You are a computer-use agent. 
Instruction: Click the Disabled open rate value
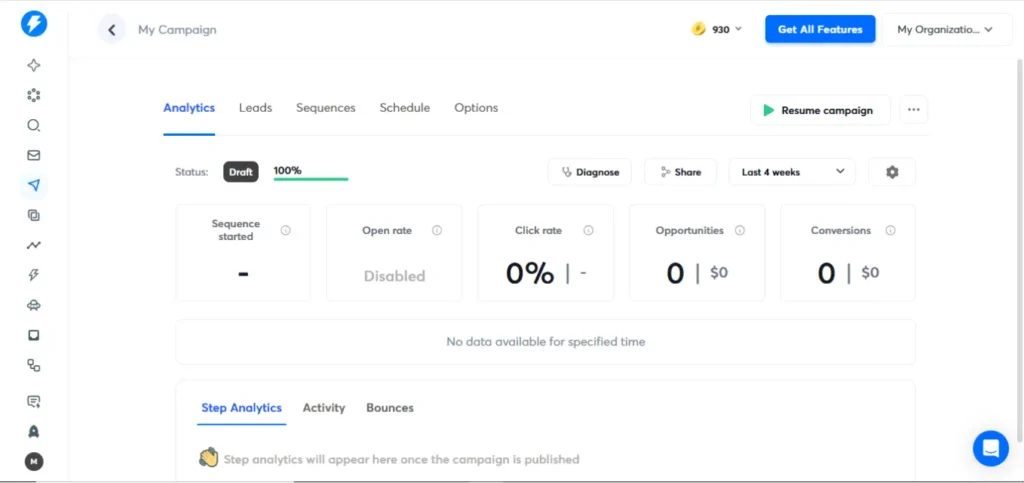[x=394, y=276]
